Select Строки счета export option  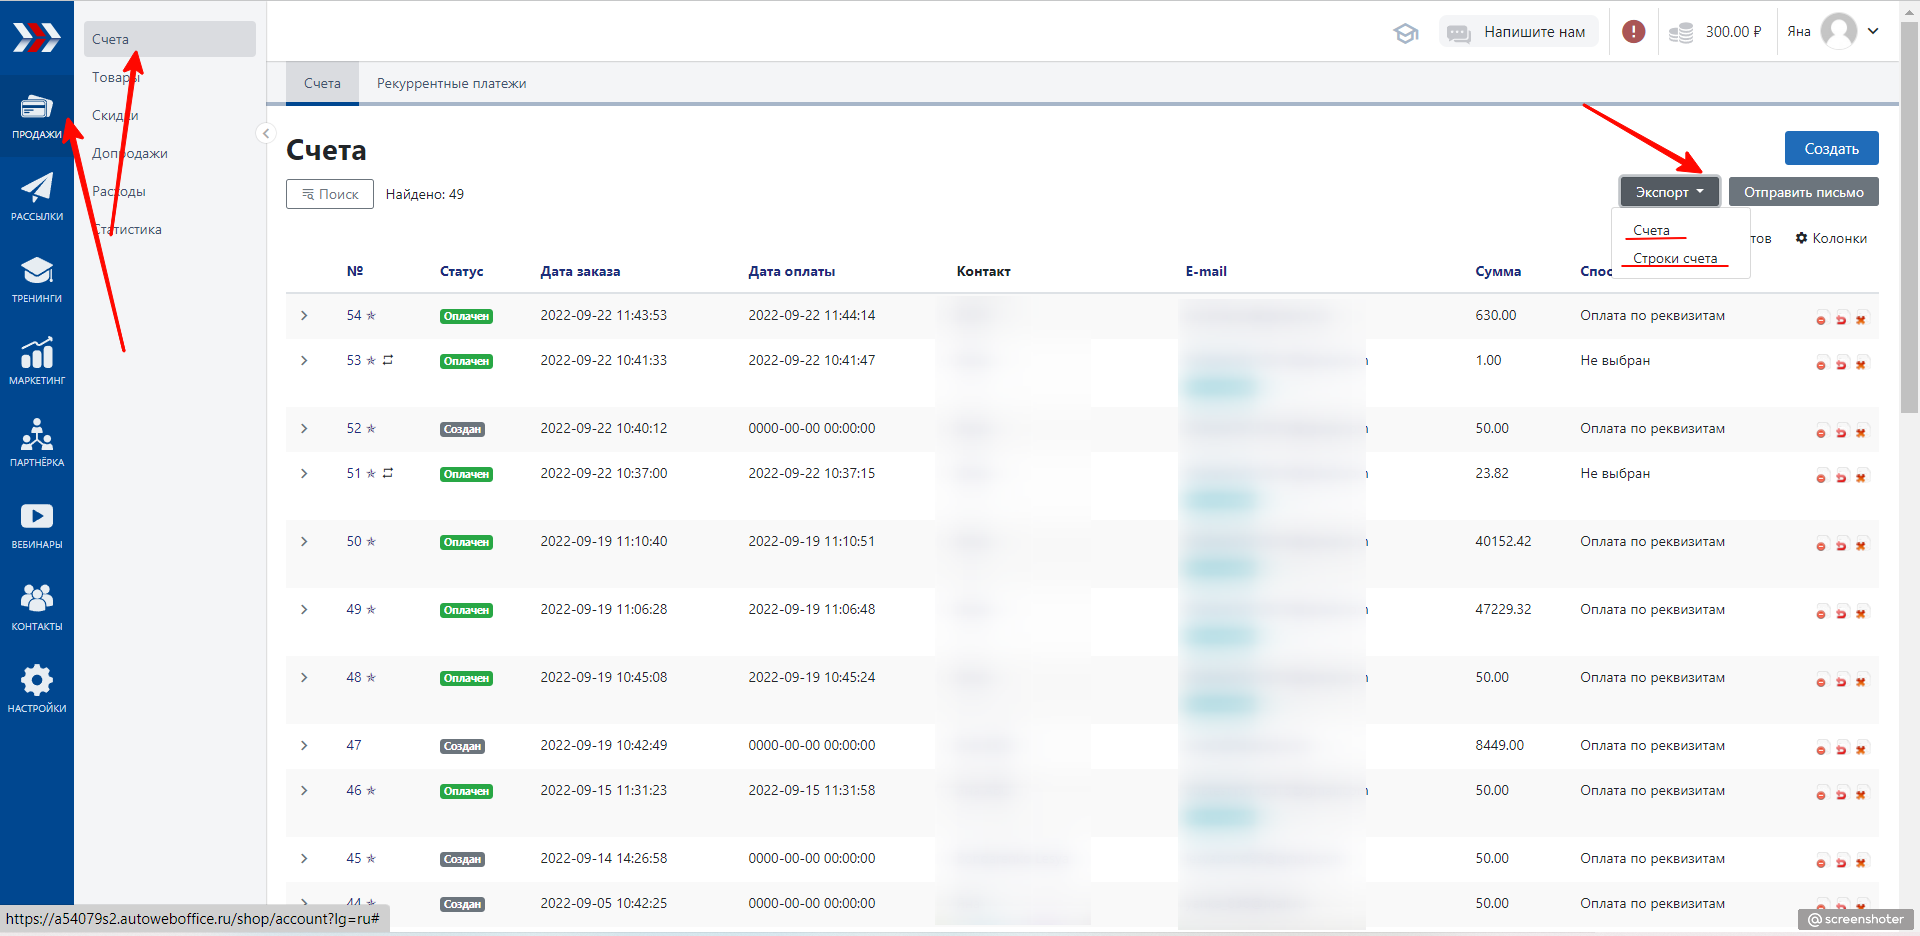(1674, 258)
